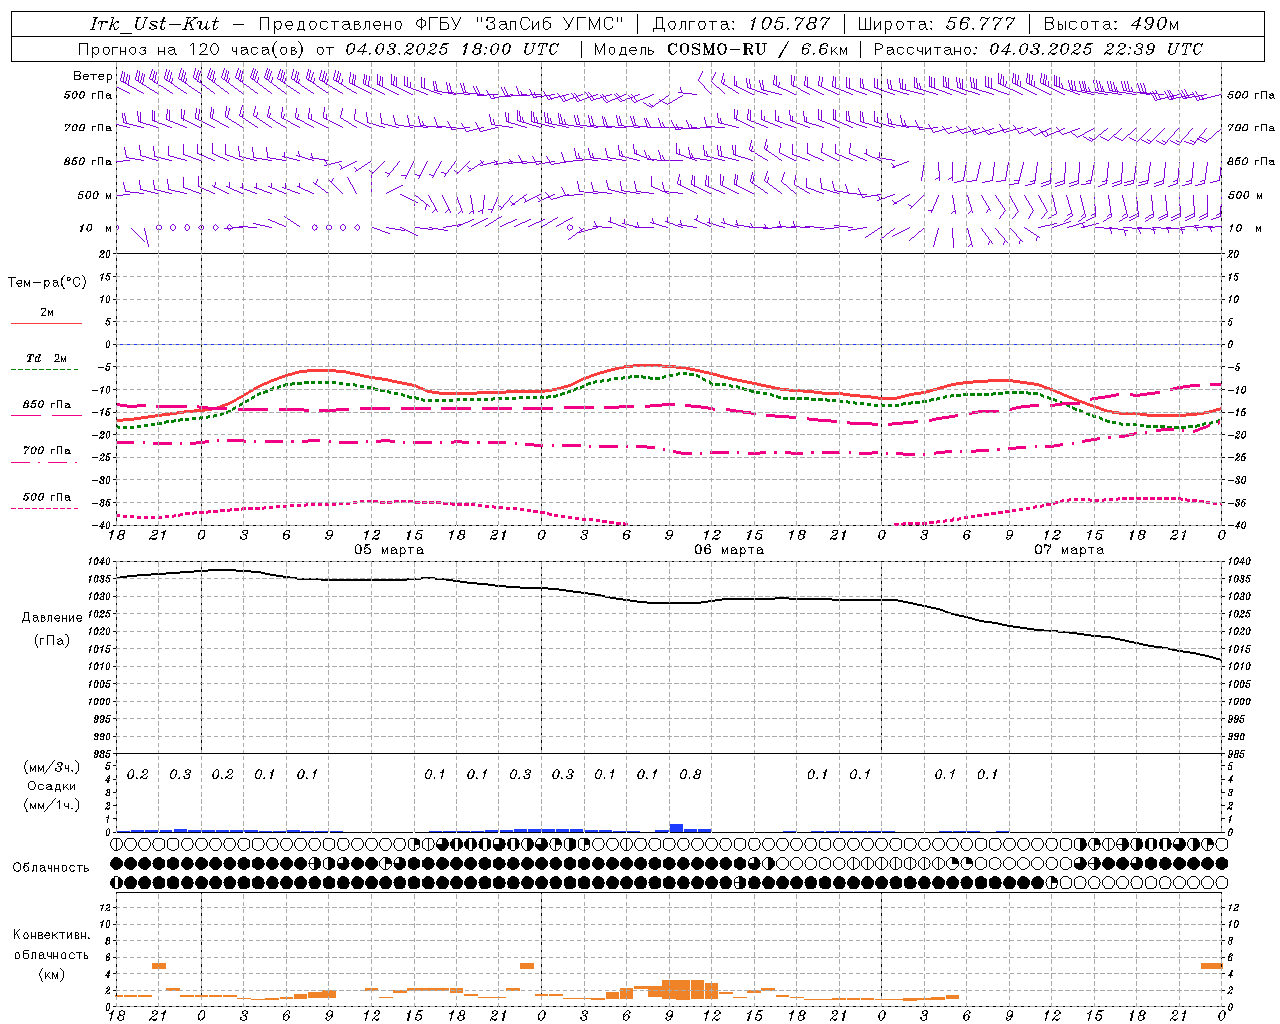Click the 0.8 precipitation value

click(x=690, y=774)
